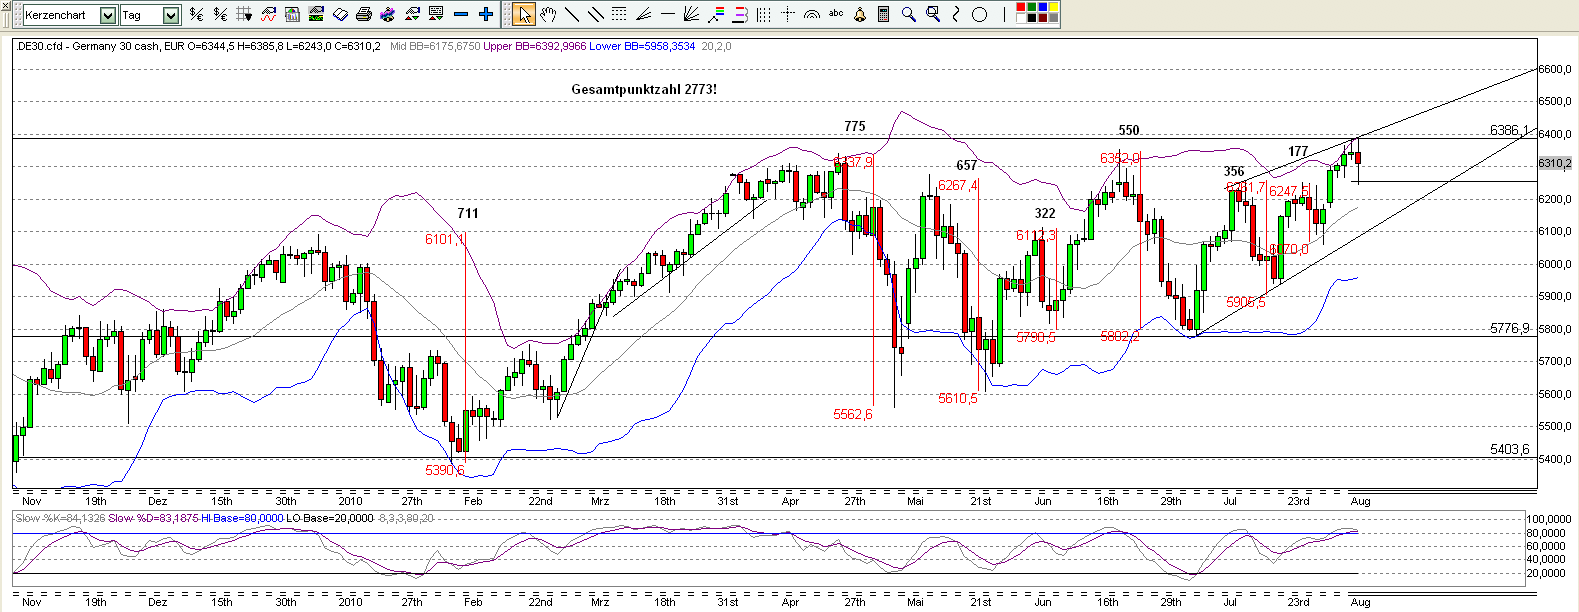Click the current price marker 6310,2
The image size is (1579, 612).
pyautogui.click(x=1555, y=163)
